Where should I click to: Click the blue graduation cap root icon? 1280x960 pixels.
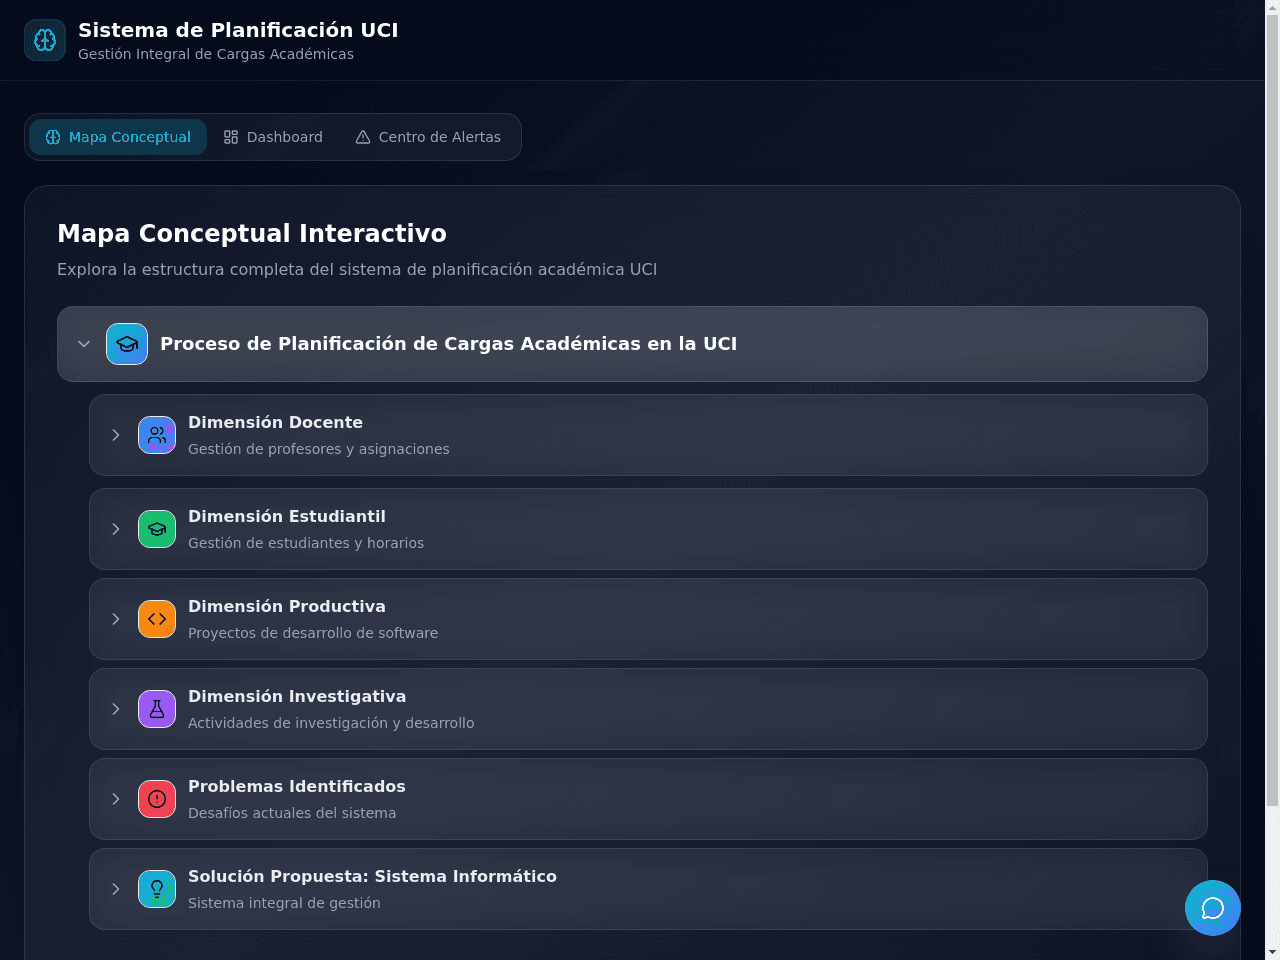127,344
